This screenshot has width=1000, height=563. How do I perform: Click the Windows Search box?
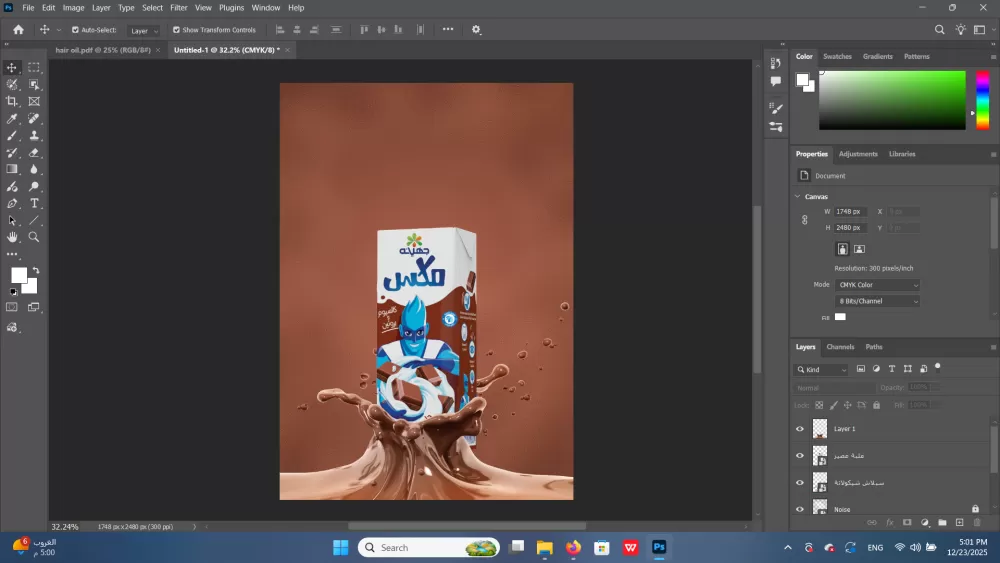[429, 548]
